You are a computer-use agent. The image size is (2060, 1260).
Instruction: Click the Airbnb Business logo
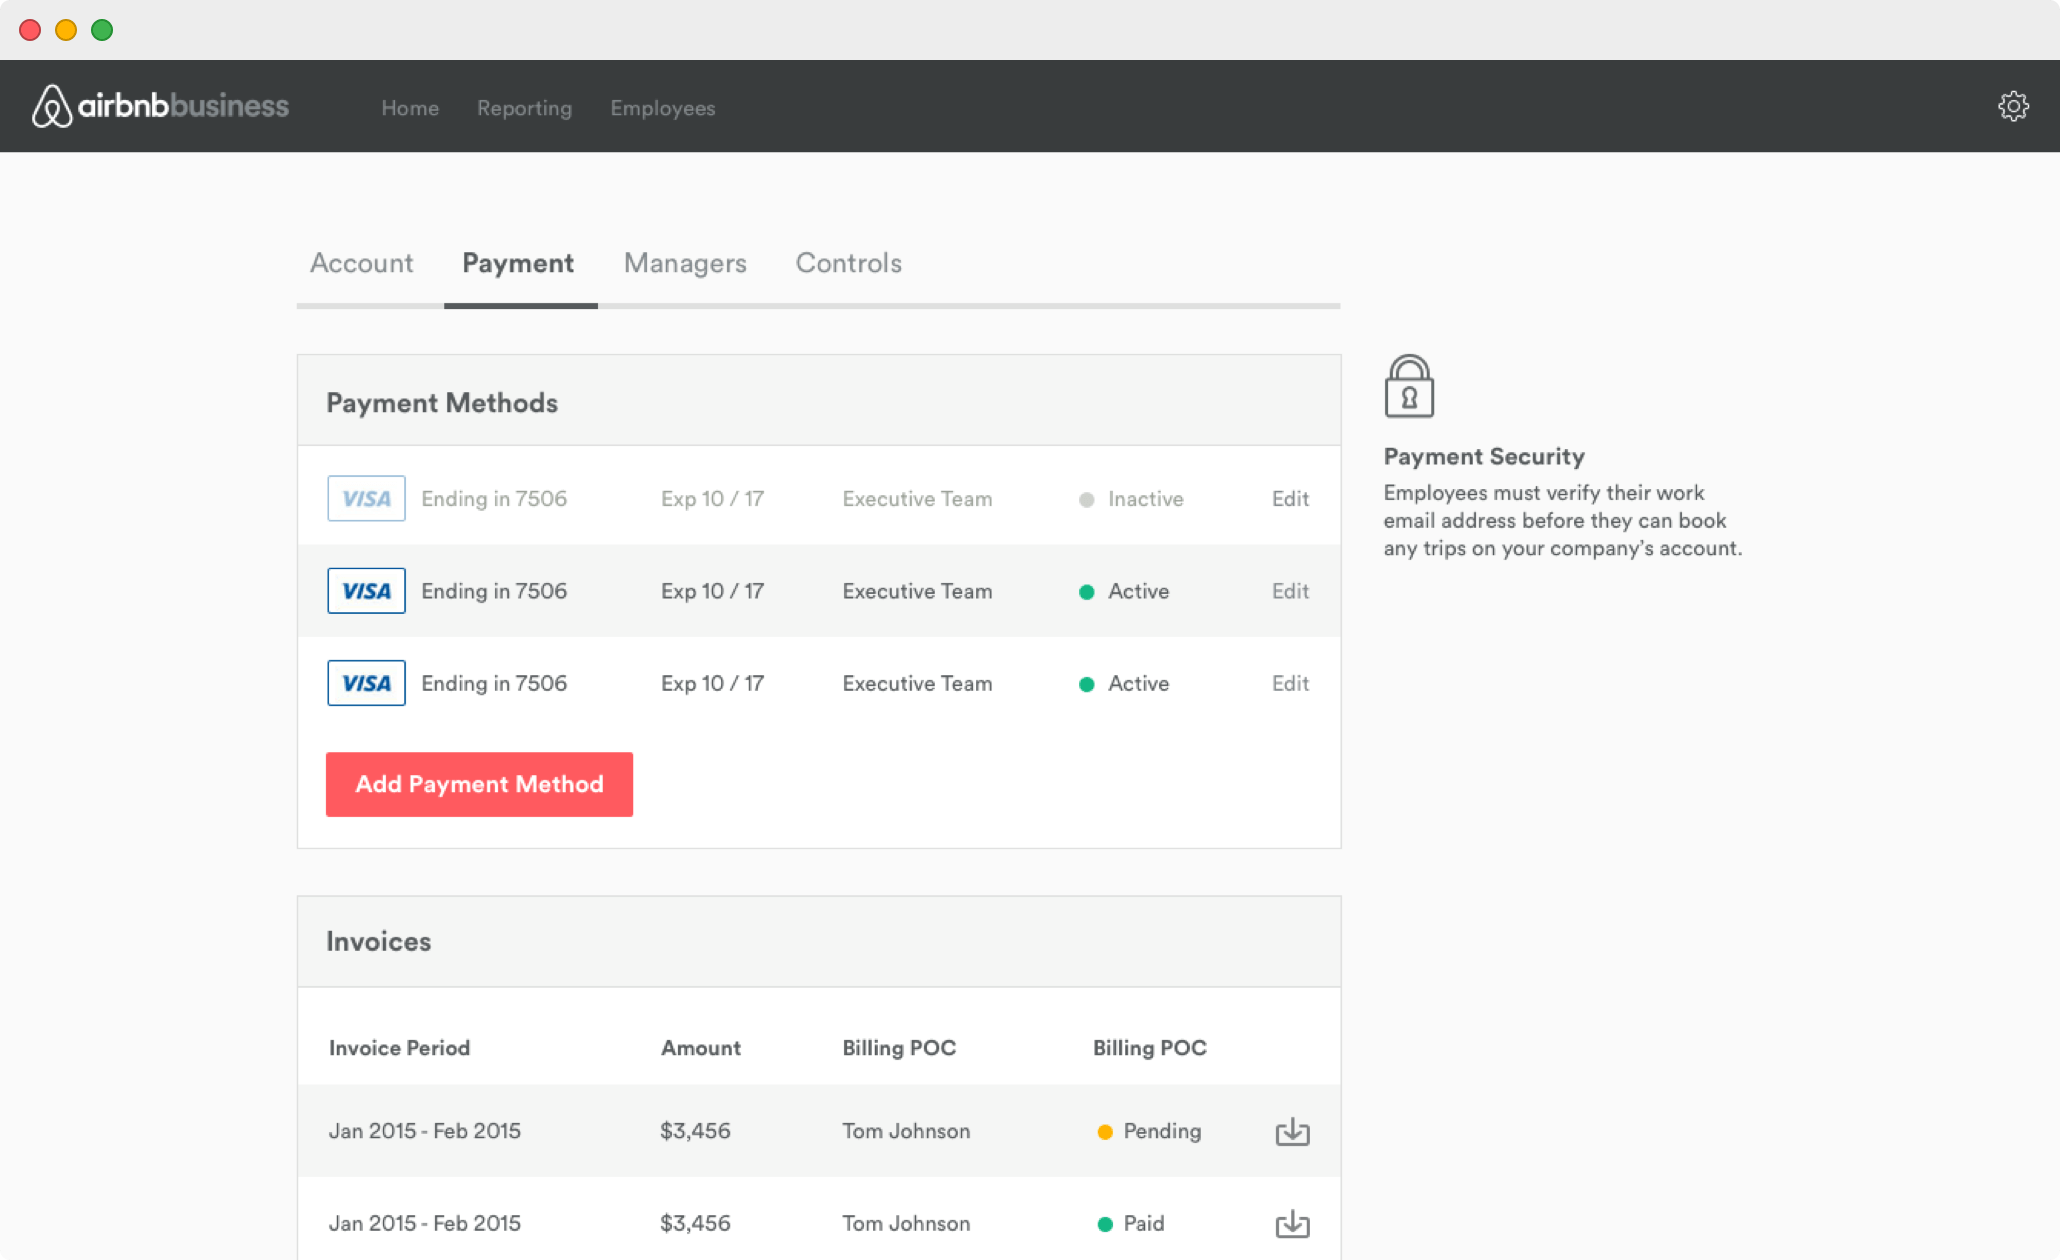(160, 106)
